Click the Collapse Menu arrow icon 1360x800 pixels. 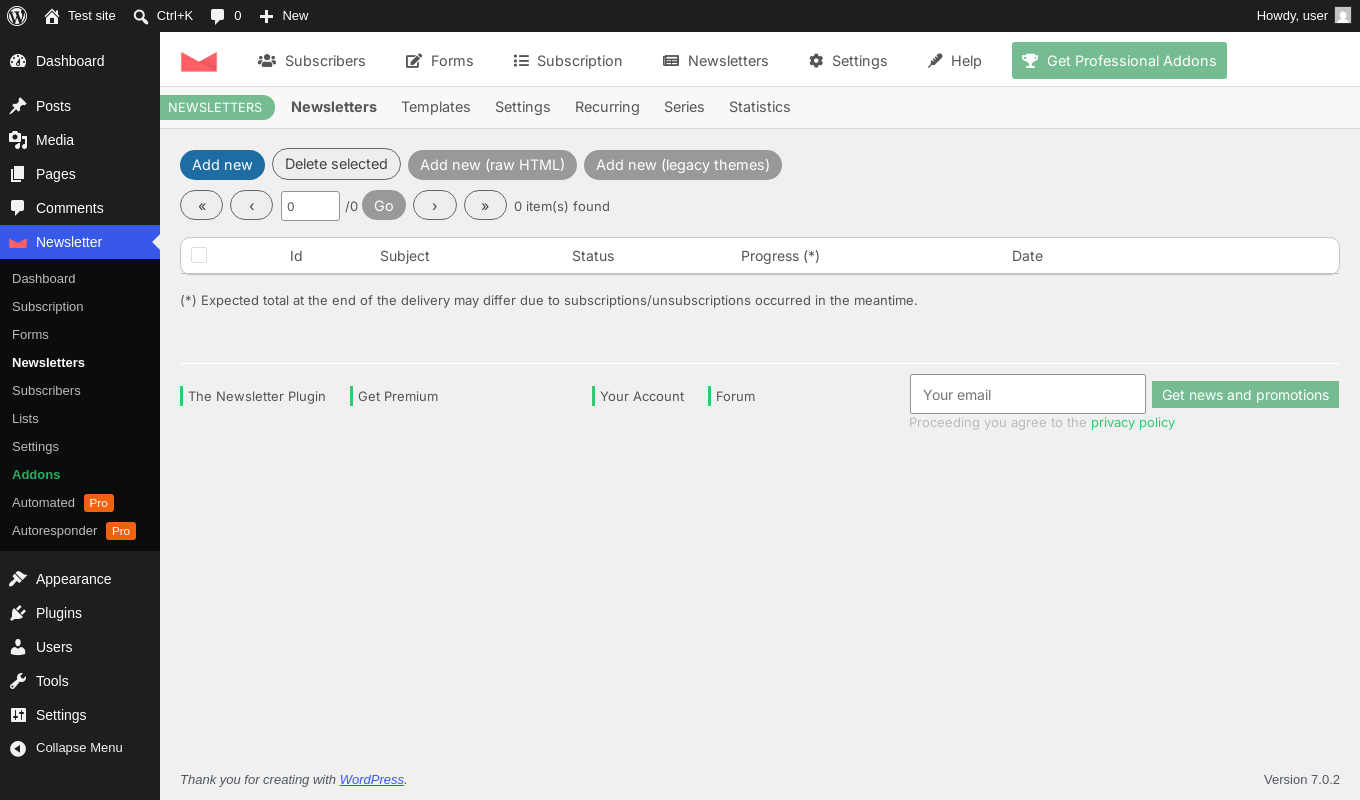point(18,748)
